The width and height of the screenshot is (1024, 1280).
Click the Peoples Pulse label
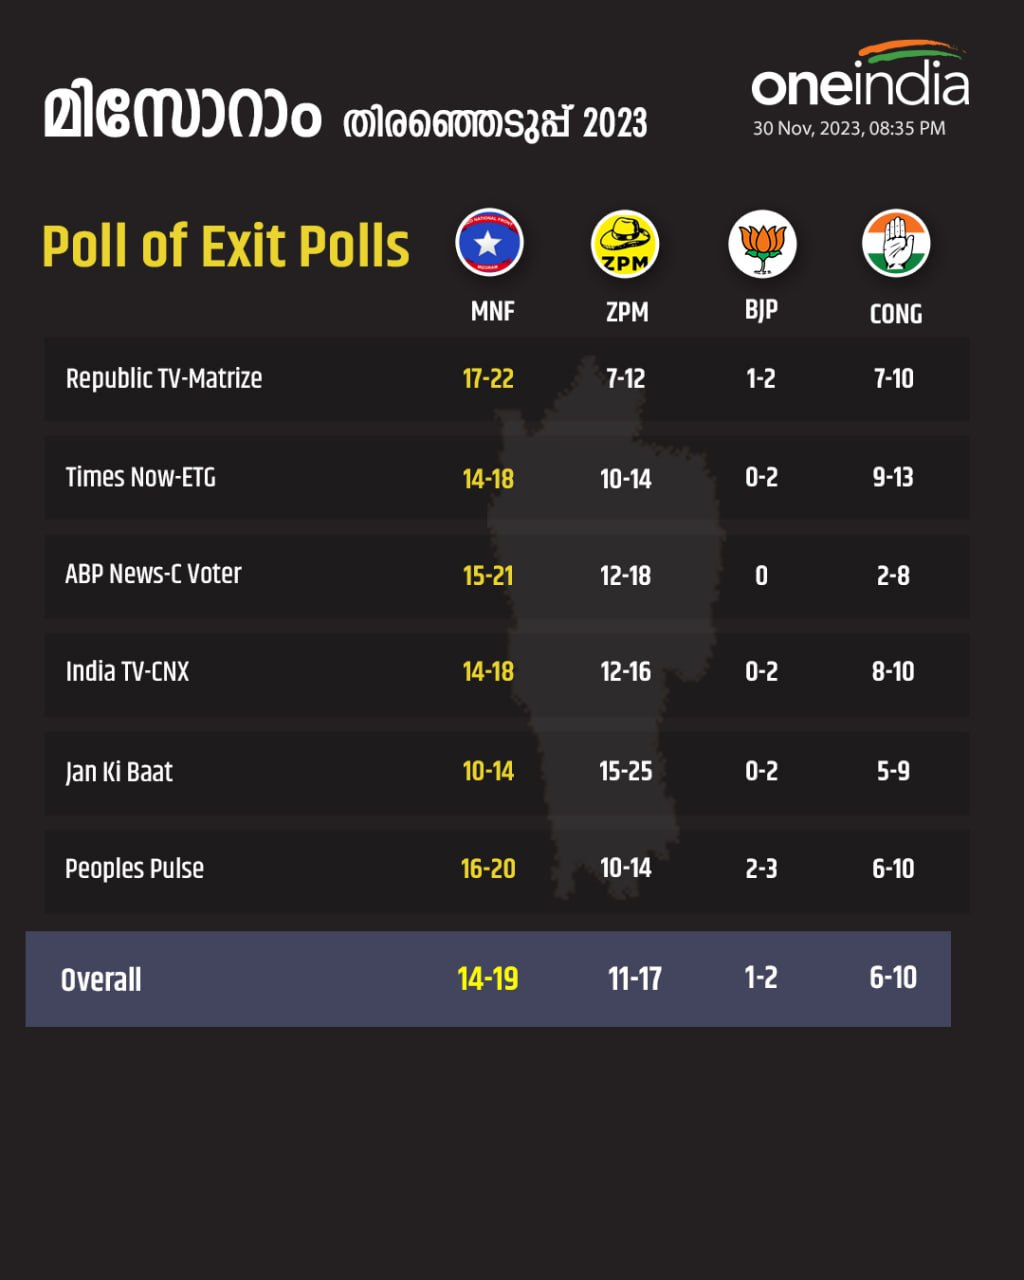pos(134,869)
